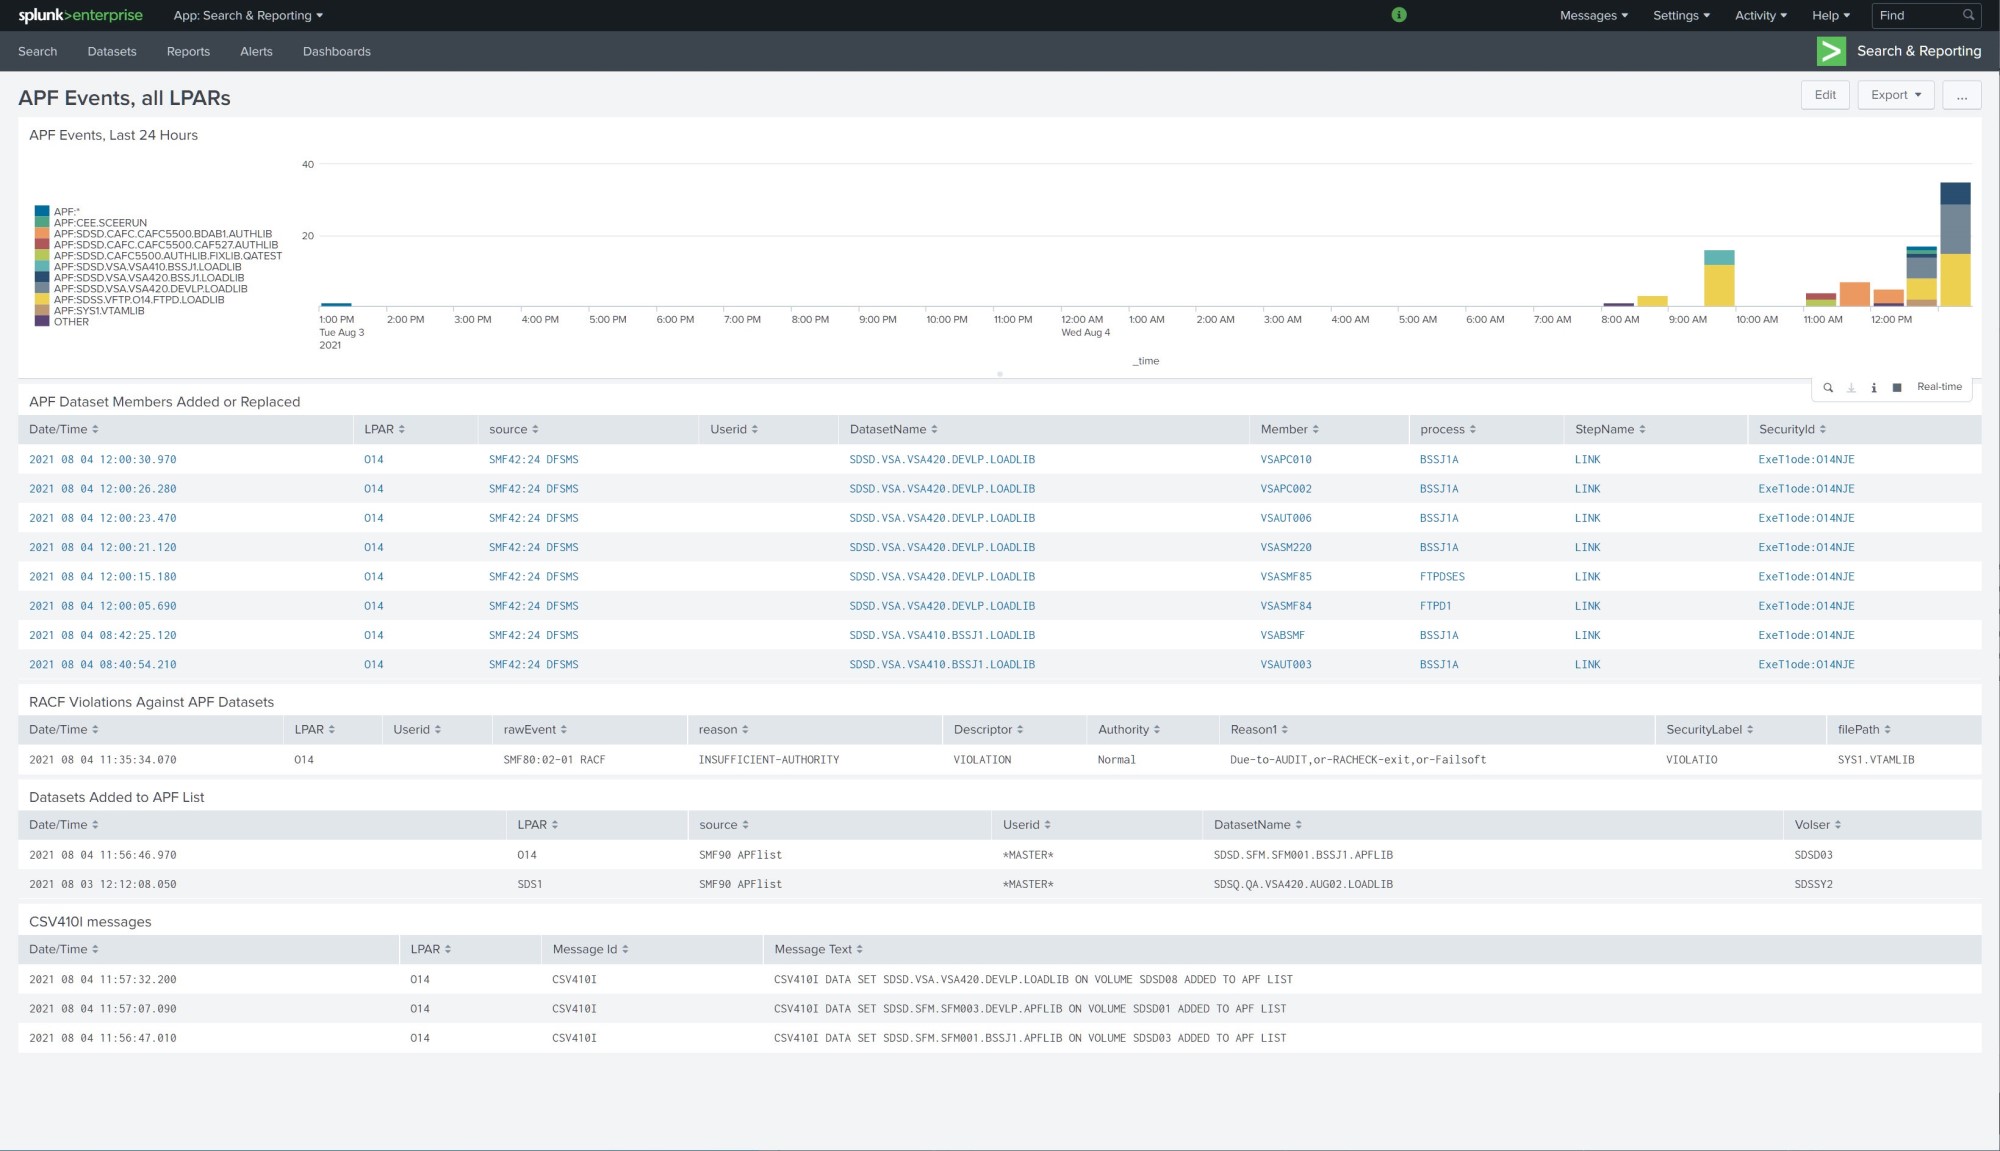The image size is (2000, 1151).
Task: Expand the Export dropdown
Action: coord(1896,95)
